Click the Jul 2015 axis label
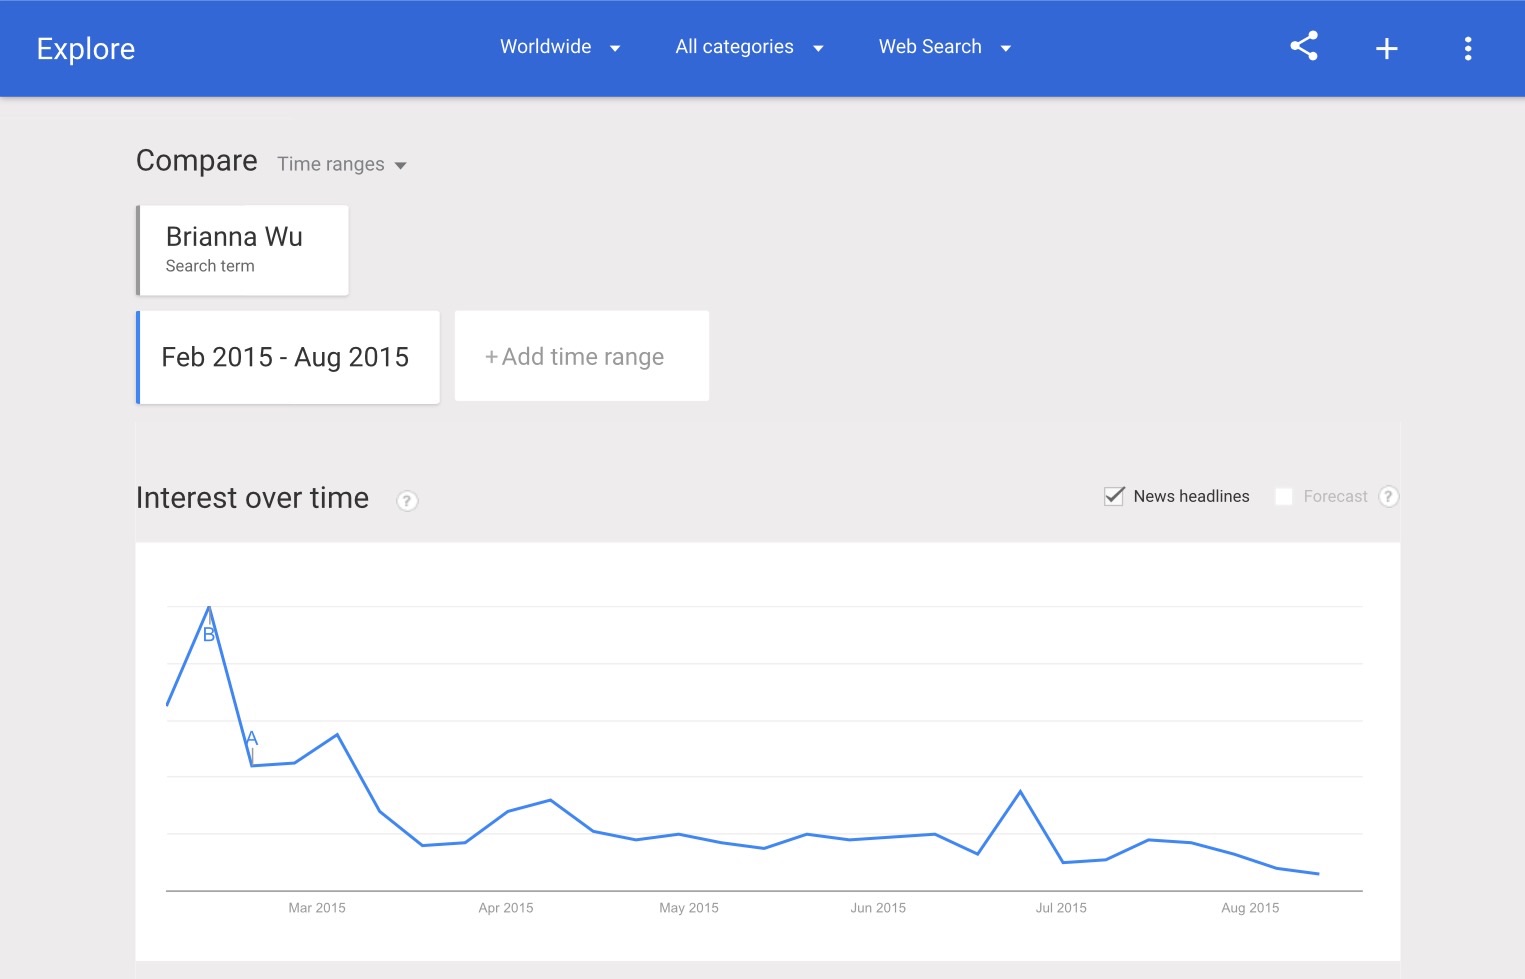 (x=1061, y=908)
